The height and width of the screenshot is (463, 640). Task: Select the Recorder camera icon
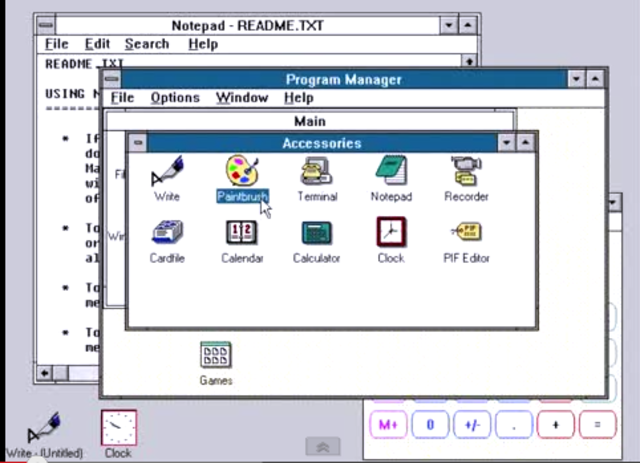pyautogui.click(x=466, y=171)
